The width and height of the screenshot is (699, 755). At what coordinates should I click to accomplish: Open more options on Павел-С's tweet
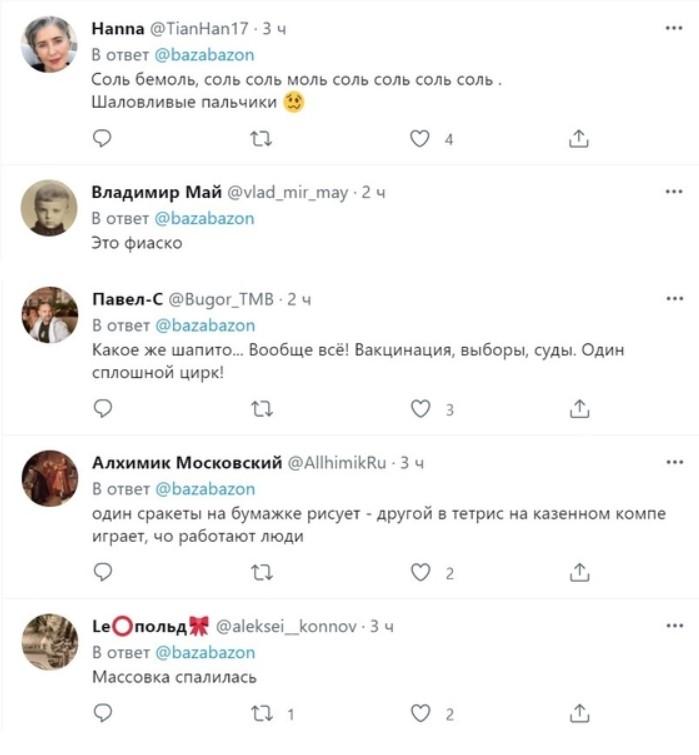pyautogui.click(x=674, y=297)
